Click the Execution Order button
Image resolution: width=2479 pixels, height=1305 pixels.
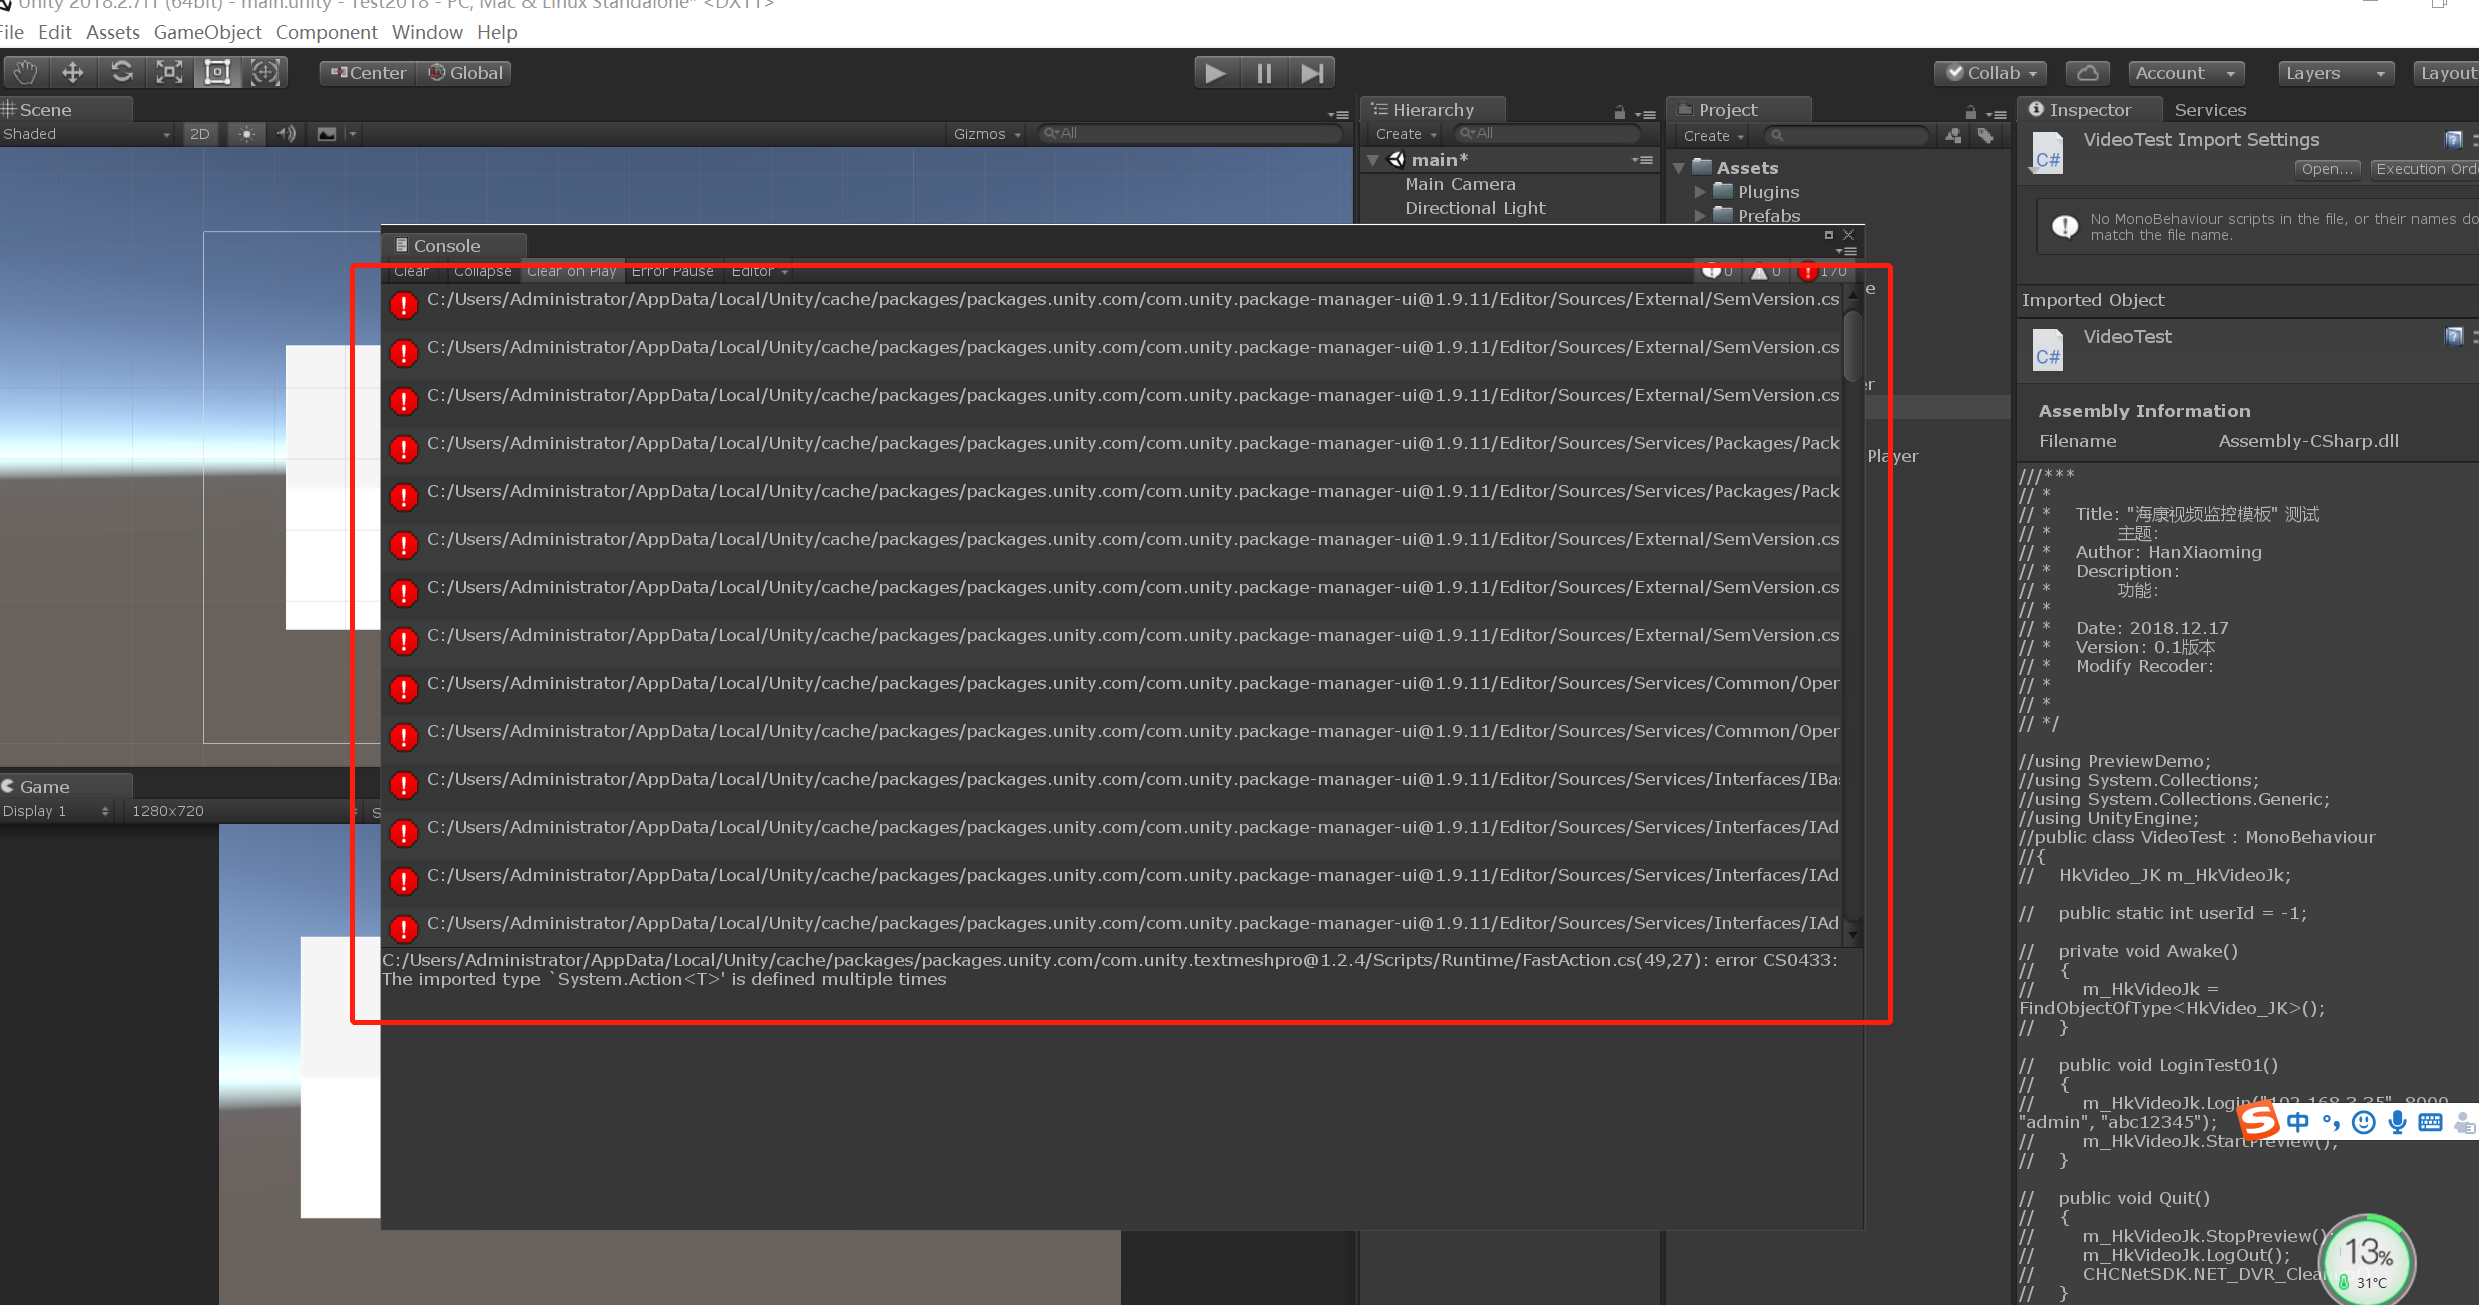(x=2426, y=169)
